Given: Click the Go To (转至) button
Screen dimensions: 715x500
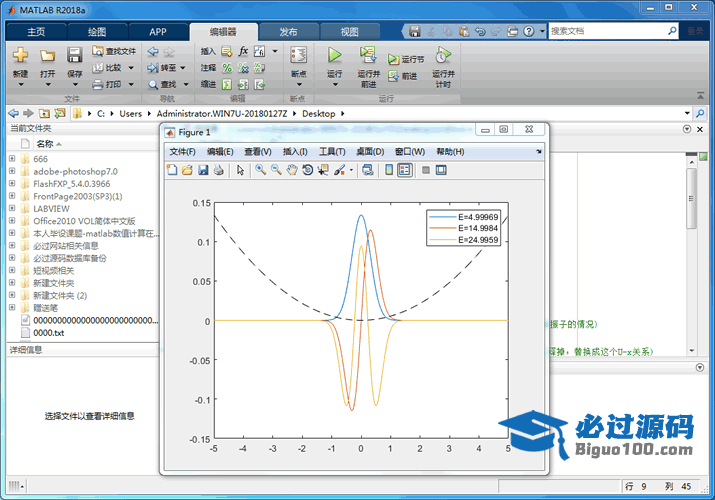Looking at the screenshot, I should coord(162,68).
